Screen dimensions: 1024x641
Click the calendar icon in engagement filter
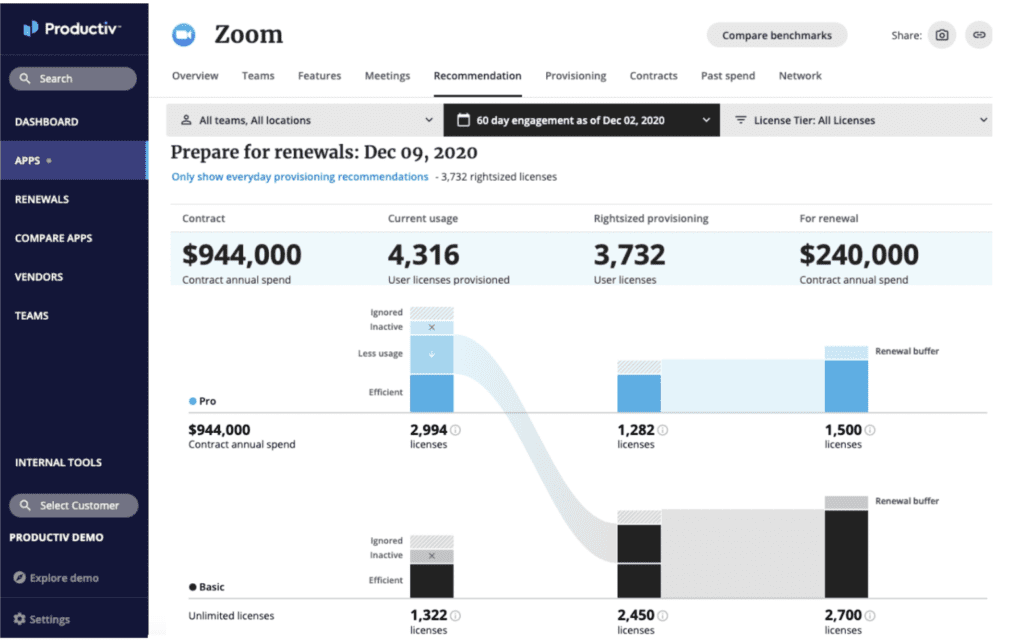pos(463,120)
